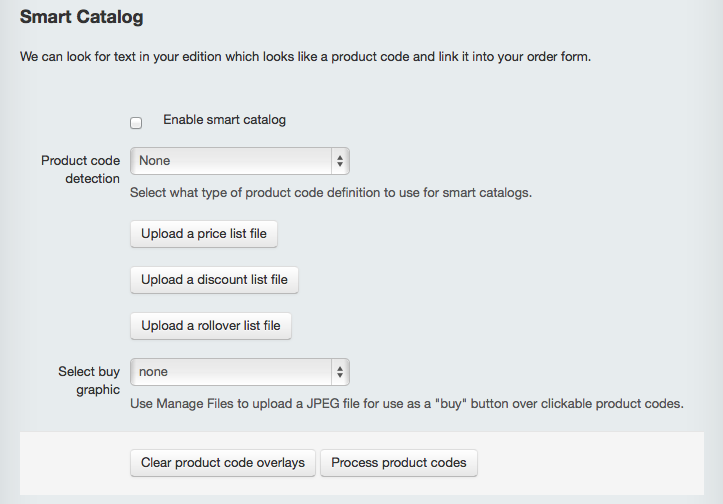The height and width of the screenshot is (504, 723).
Task: Click the 'Product code detection' field label
Action: pos(81,170)
